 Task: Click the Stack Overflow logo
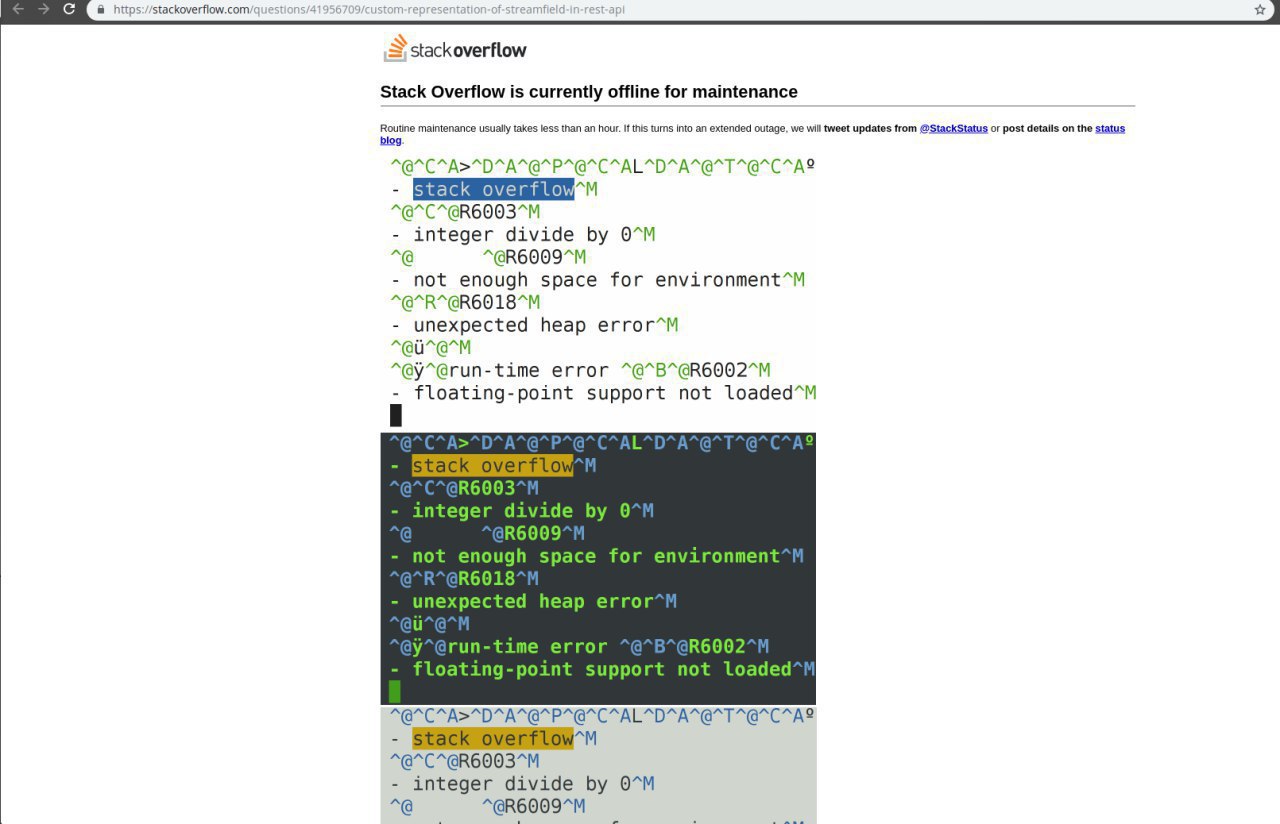coord(455,48)
